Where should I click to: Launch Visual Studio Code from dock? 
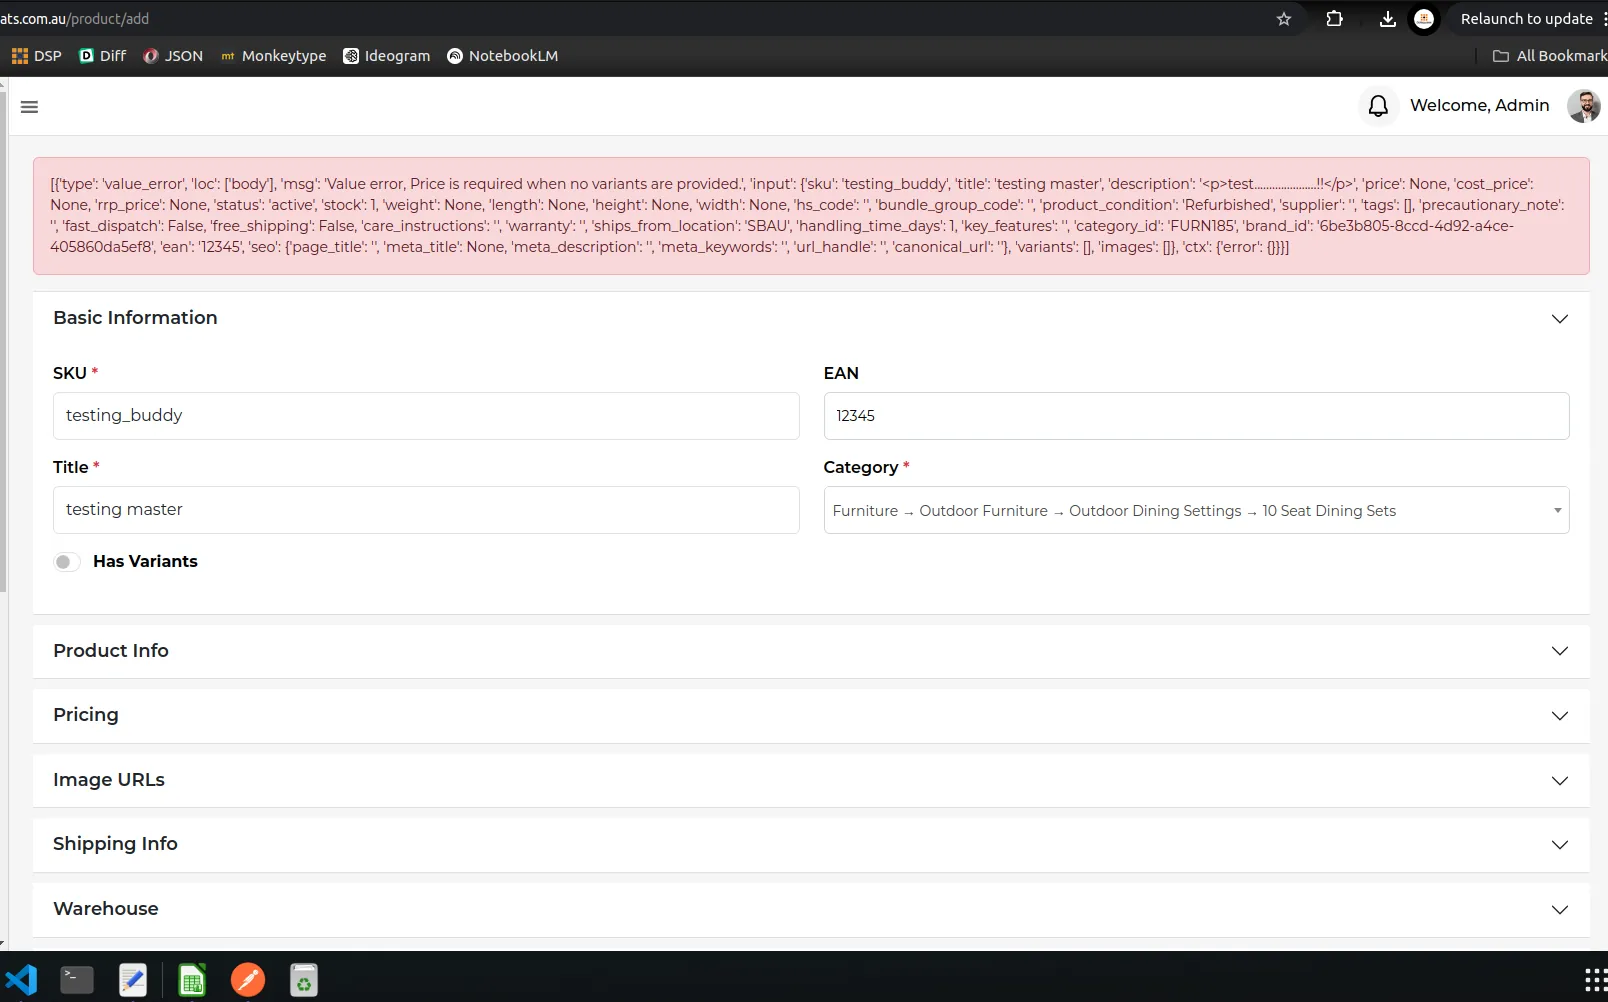[x=22, y=980]
